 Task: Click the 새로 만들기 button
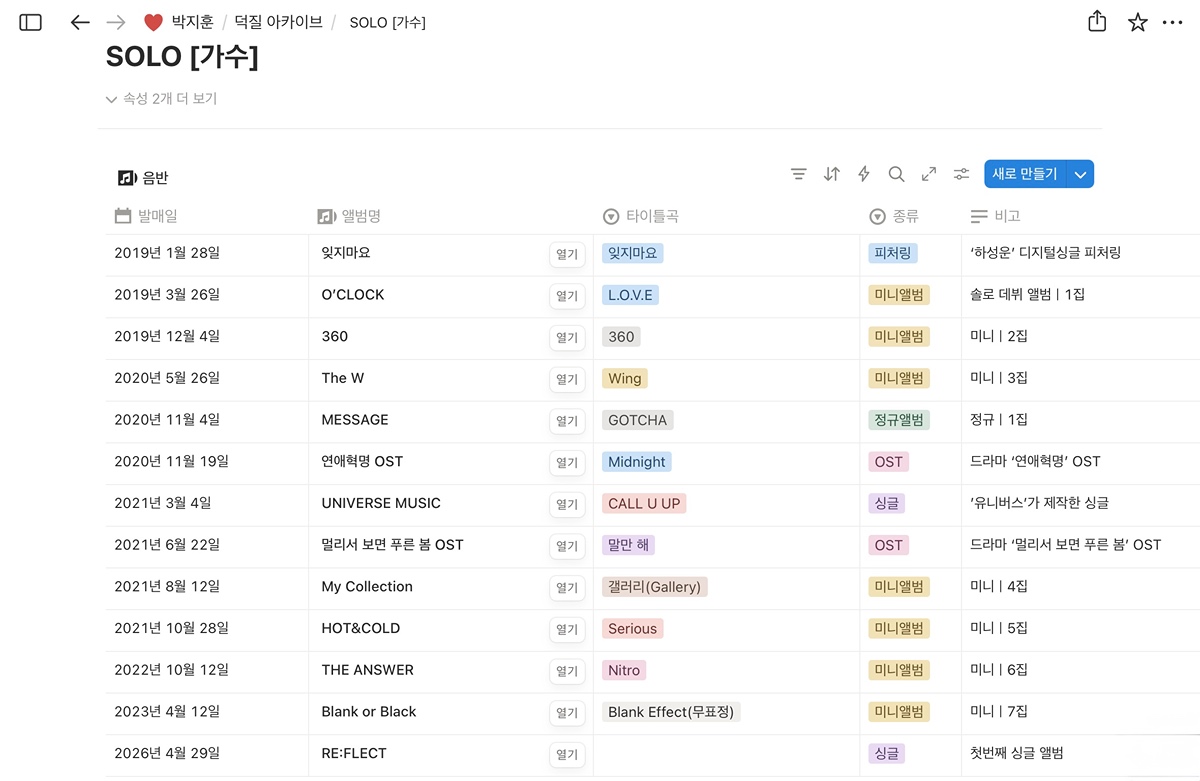1024,174
